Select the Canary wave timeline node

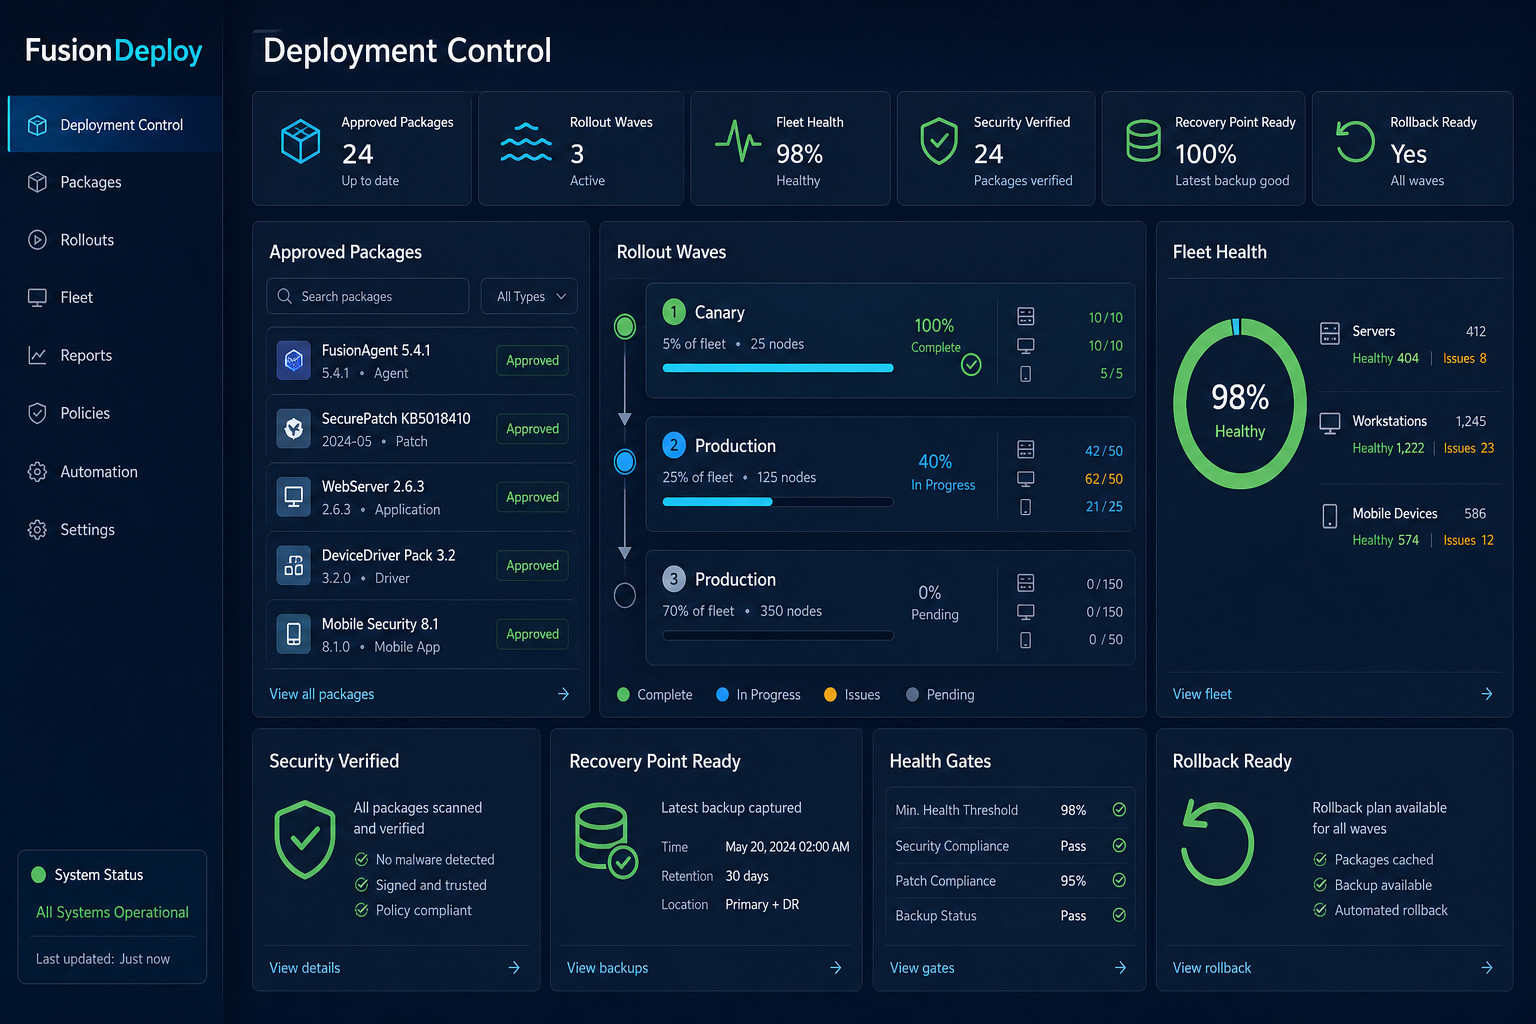[625, 327]
